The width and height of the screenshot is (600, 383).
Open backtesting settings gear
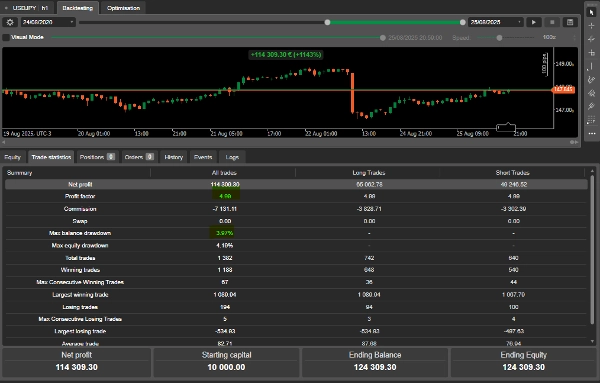click(x=10, y=22)
